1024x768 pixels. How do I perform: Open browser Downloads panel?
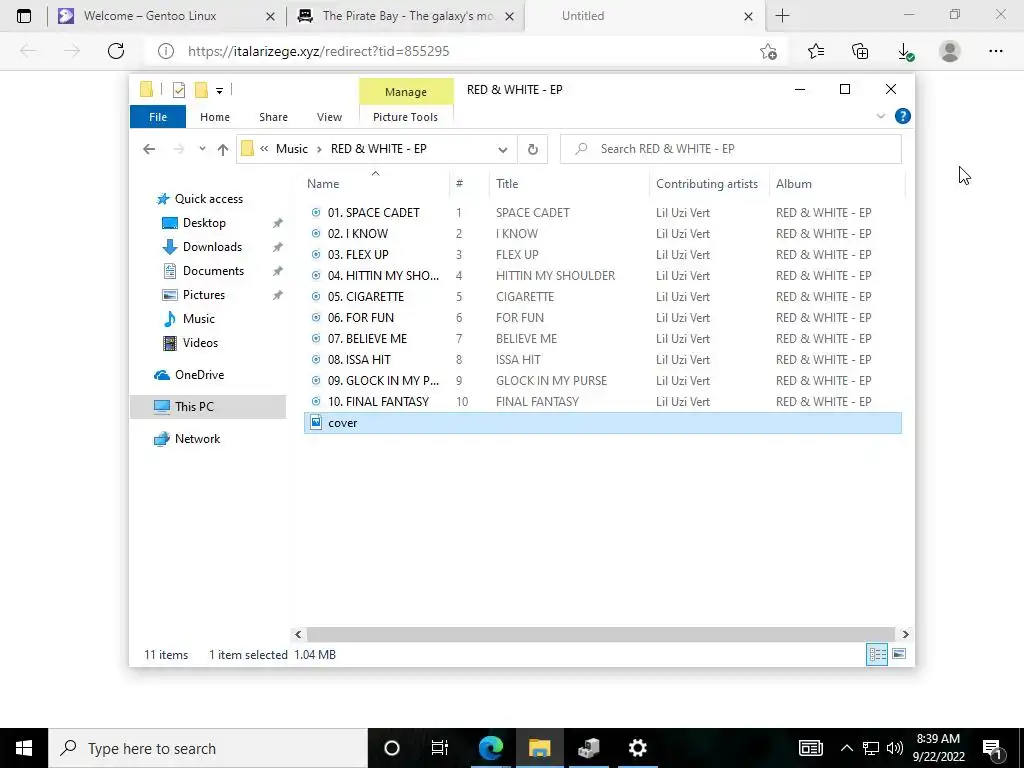pyautogui.click(x=905, y=51)
